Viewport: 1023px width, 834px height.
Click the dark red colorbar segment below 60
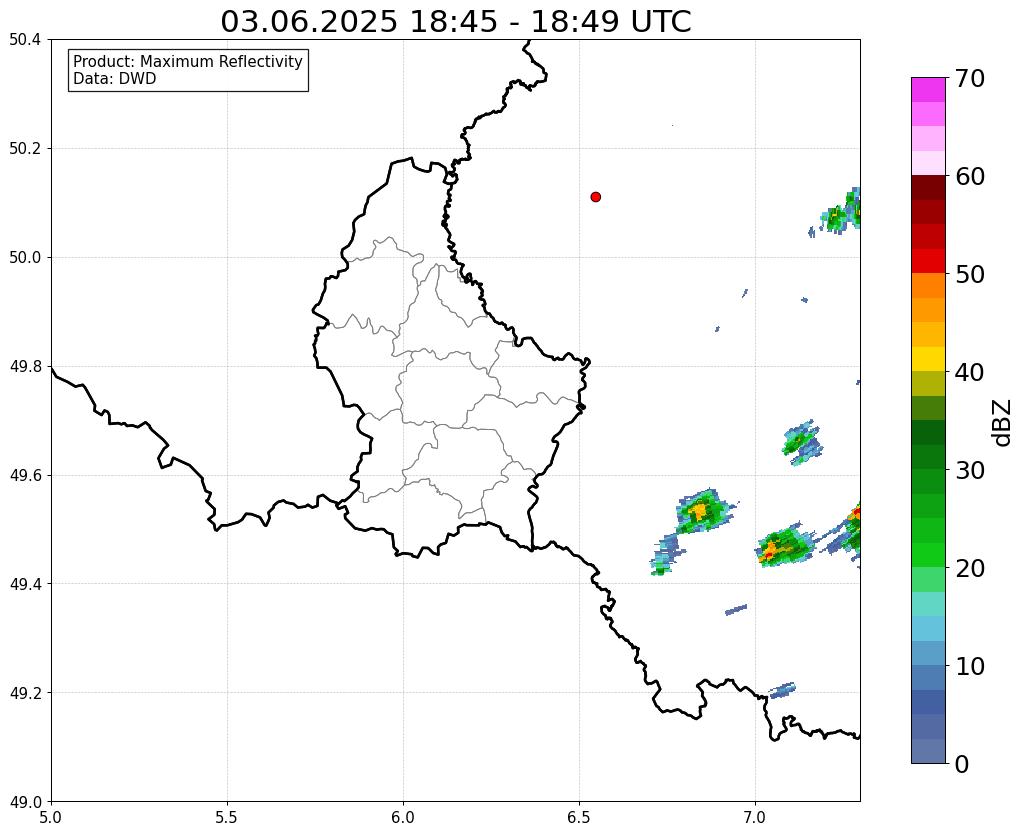[928, 188]
